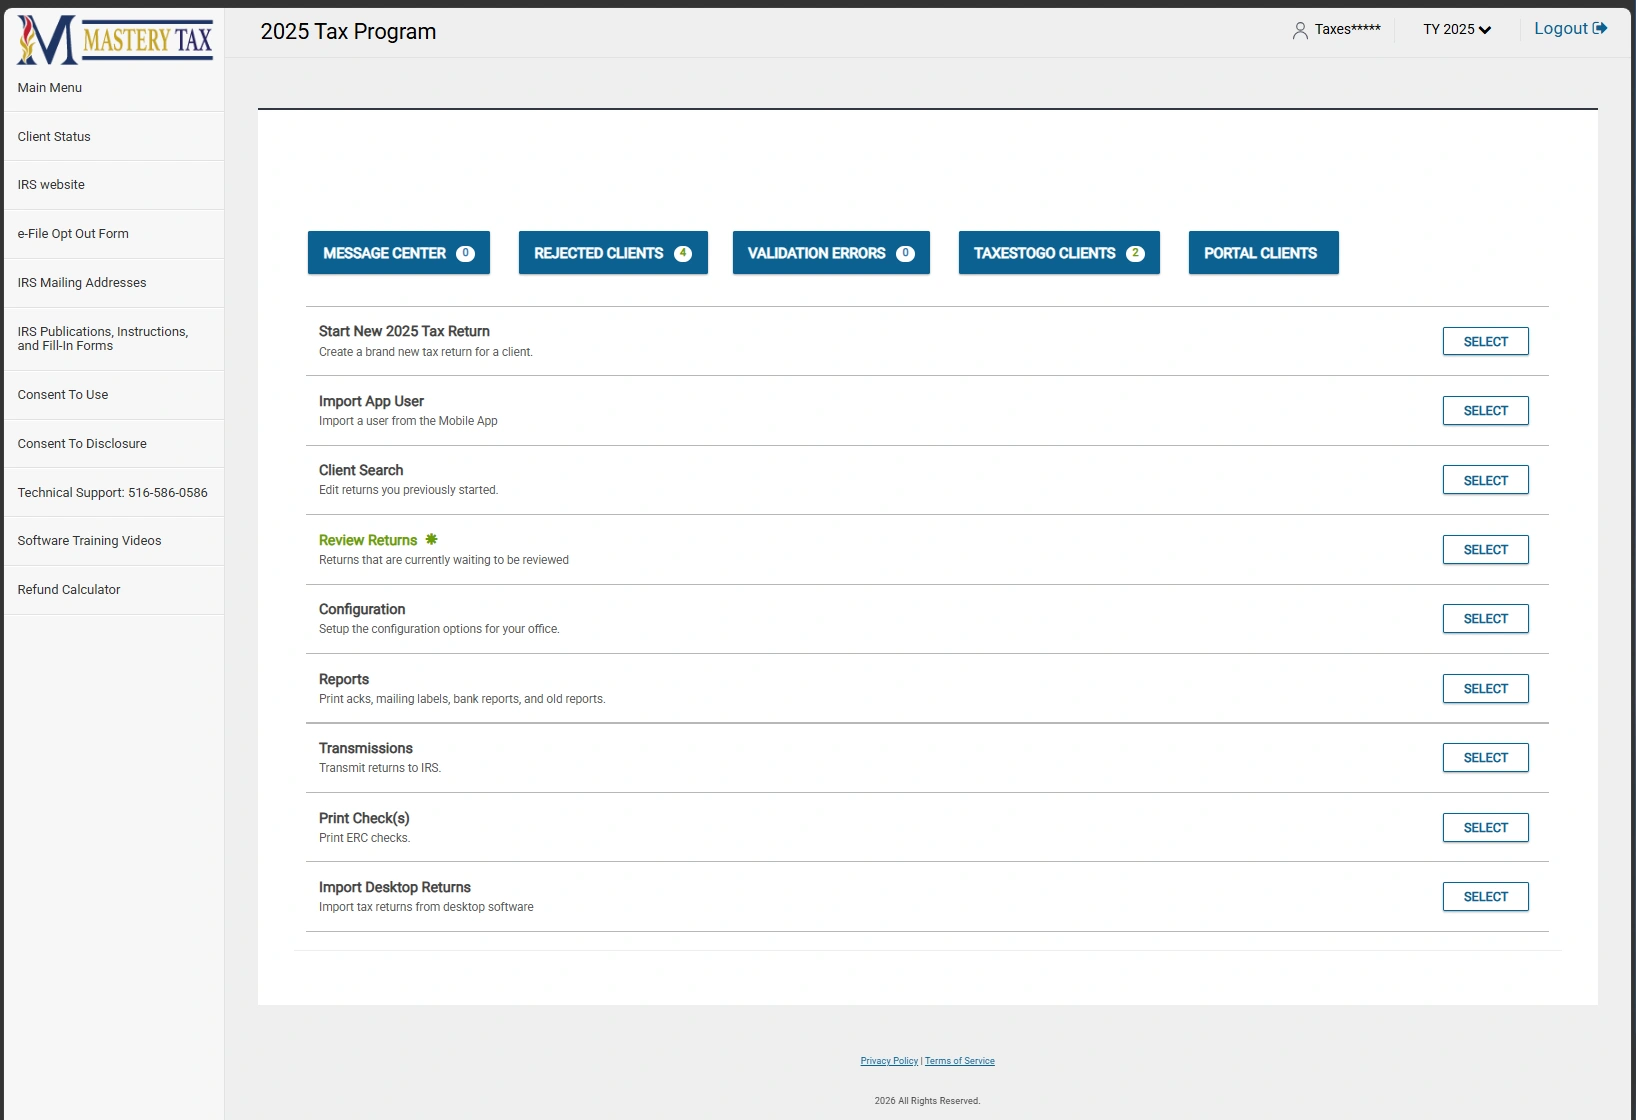
Task: Open the Message Center
Action: click(x=399, y=253)
